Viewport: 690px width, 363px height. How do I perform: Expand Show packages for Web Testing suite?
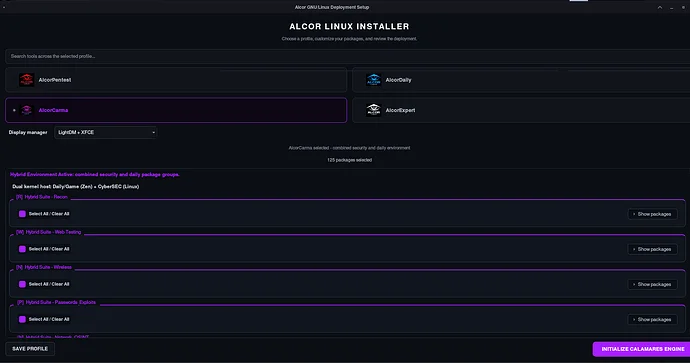click(652, 249)
